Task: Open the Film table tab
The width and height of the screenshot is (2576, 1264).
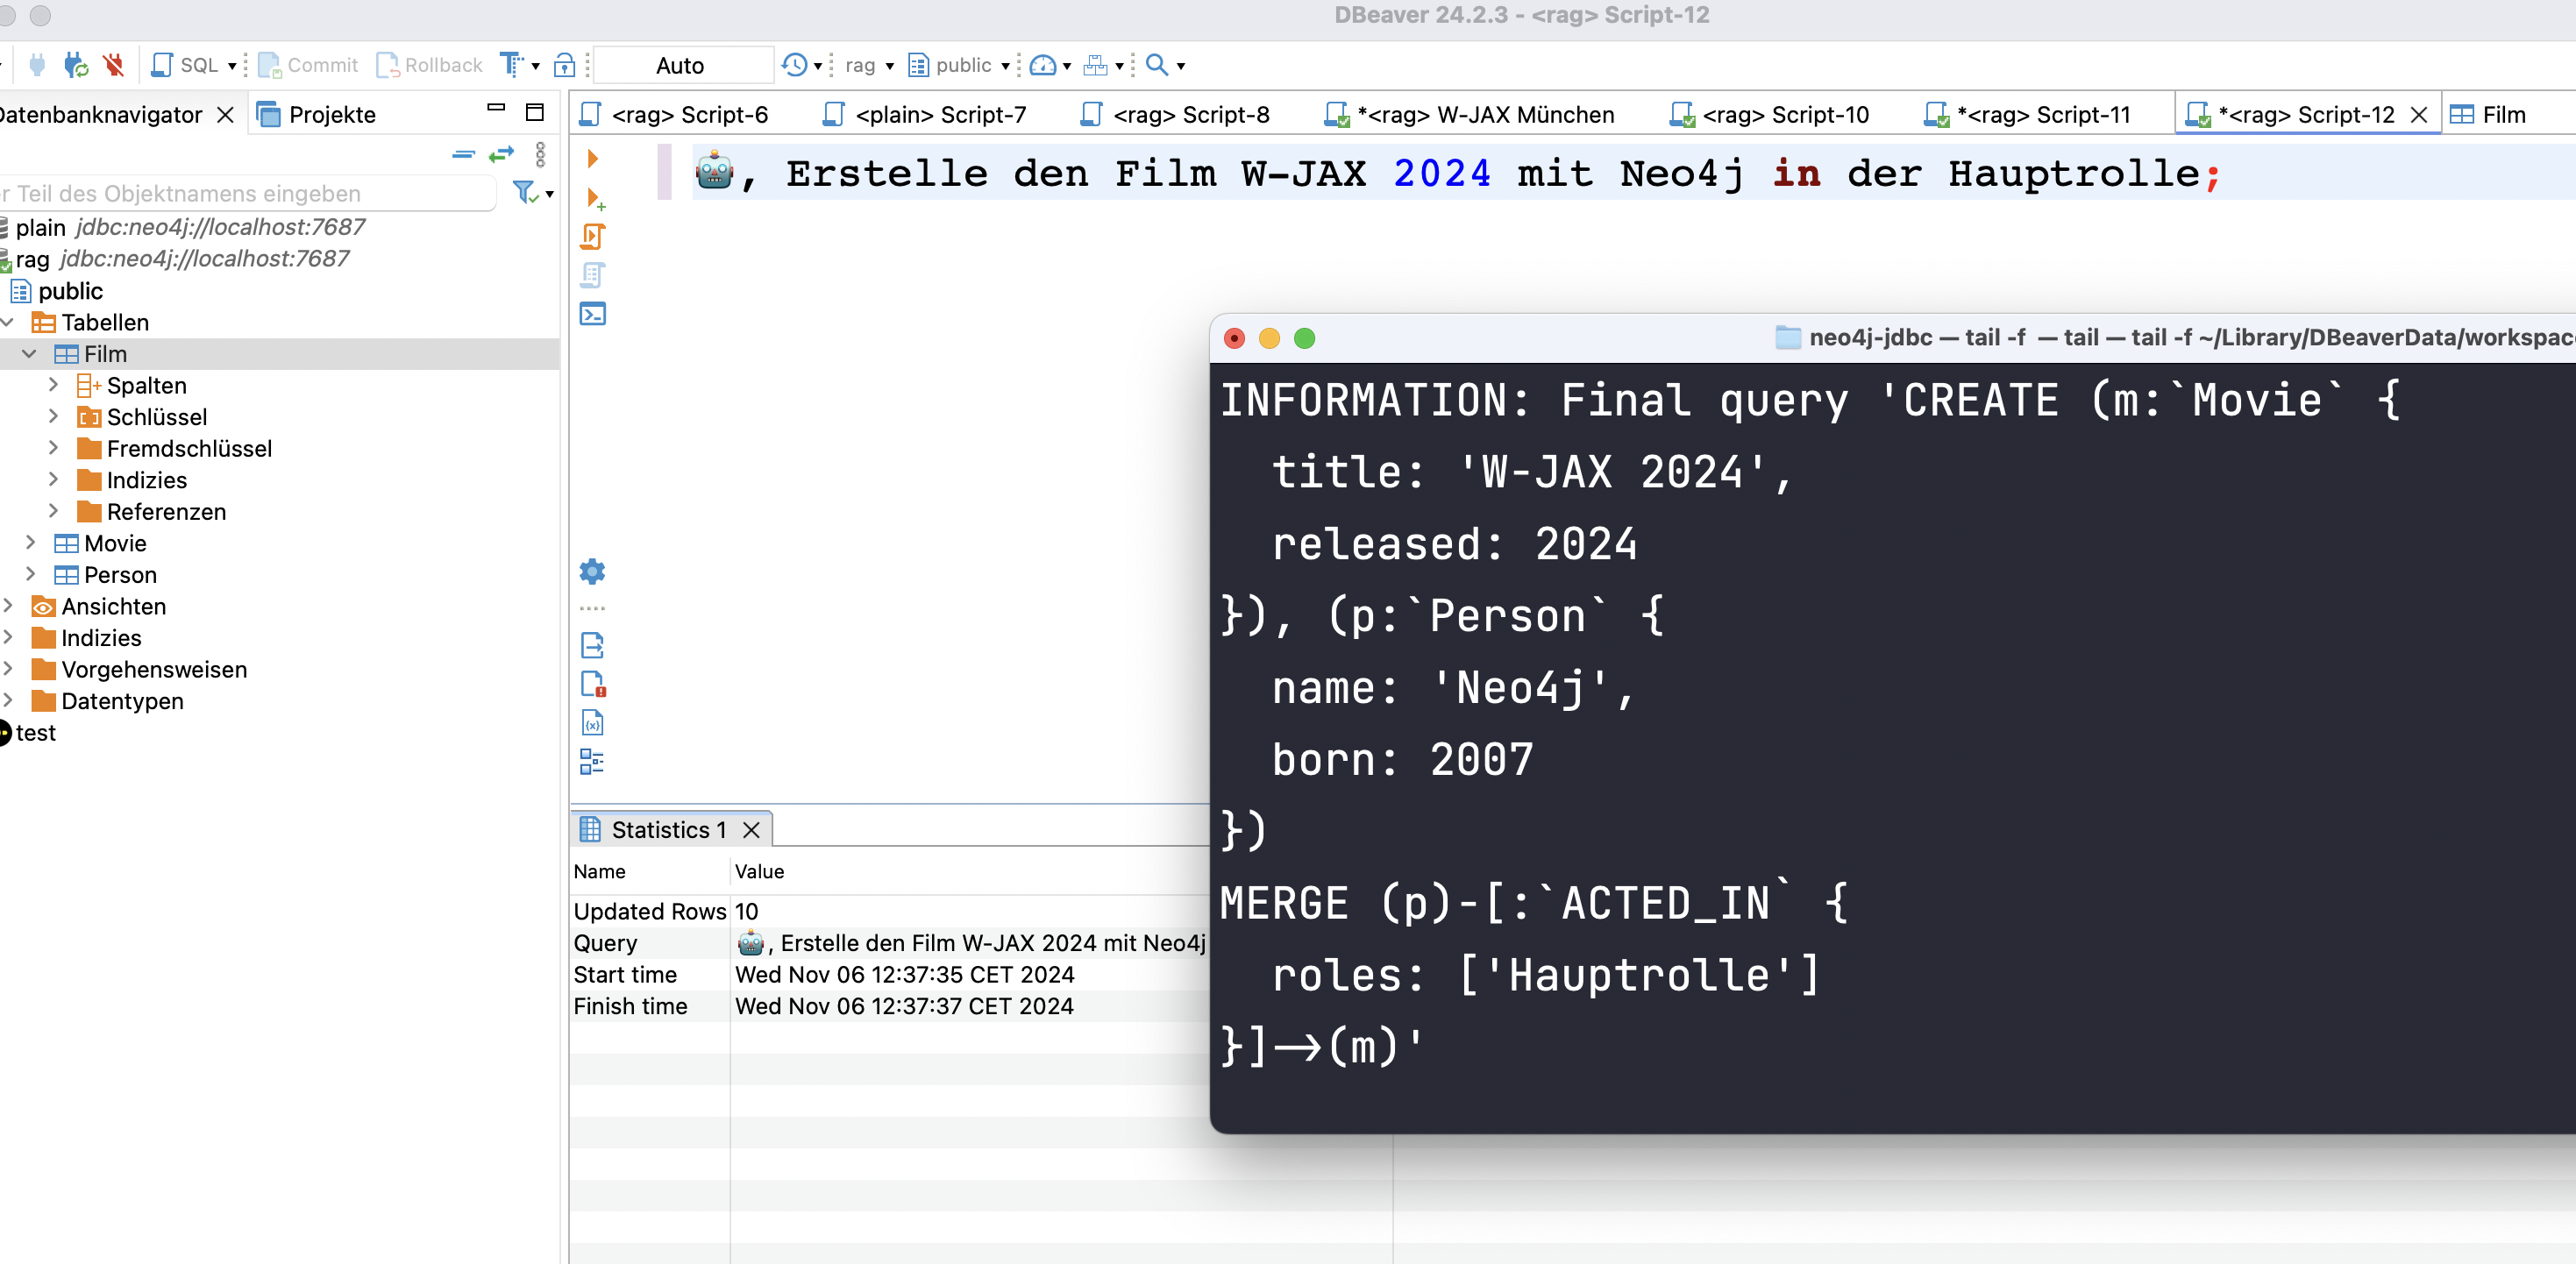Action: click(x=2488, y=115)
